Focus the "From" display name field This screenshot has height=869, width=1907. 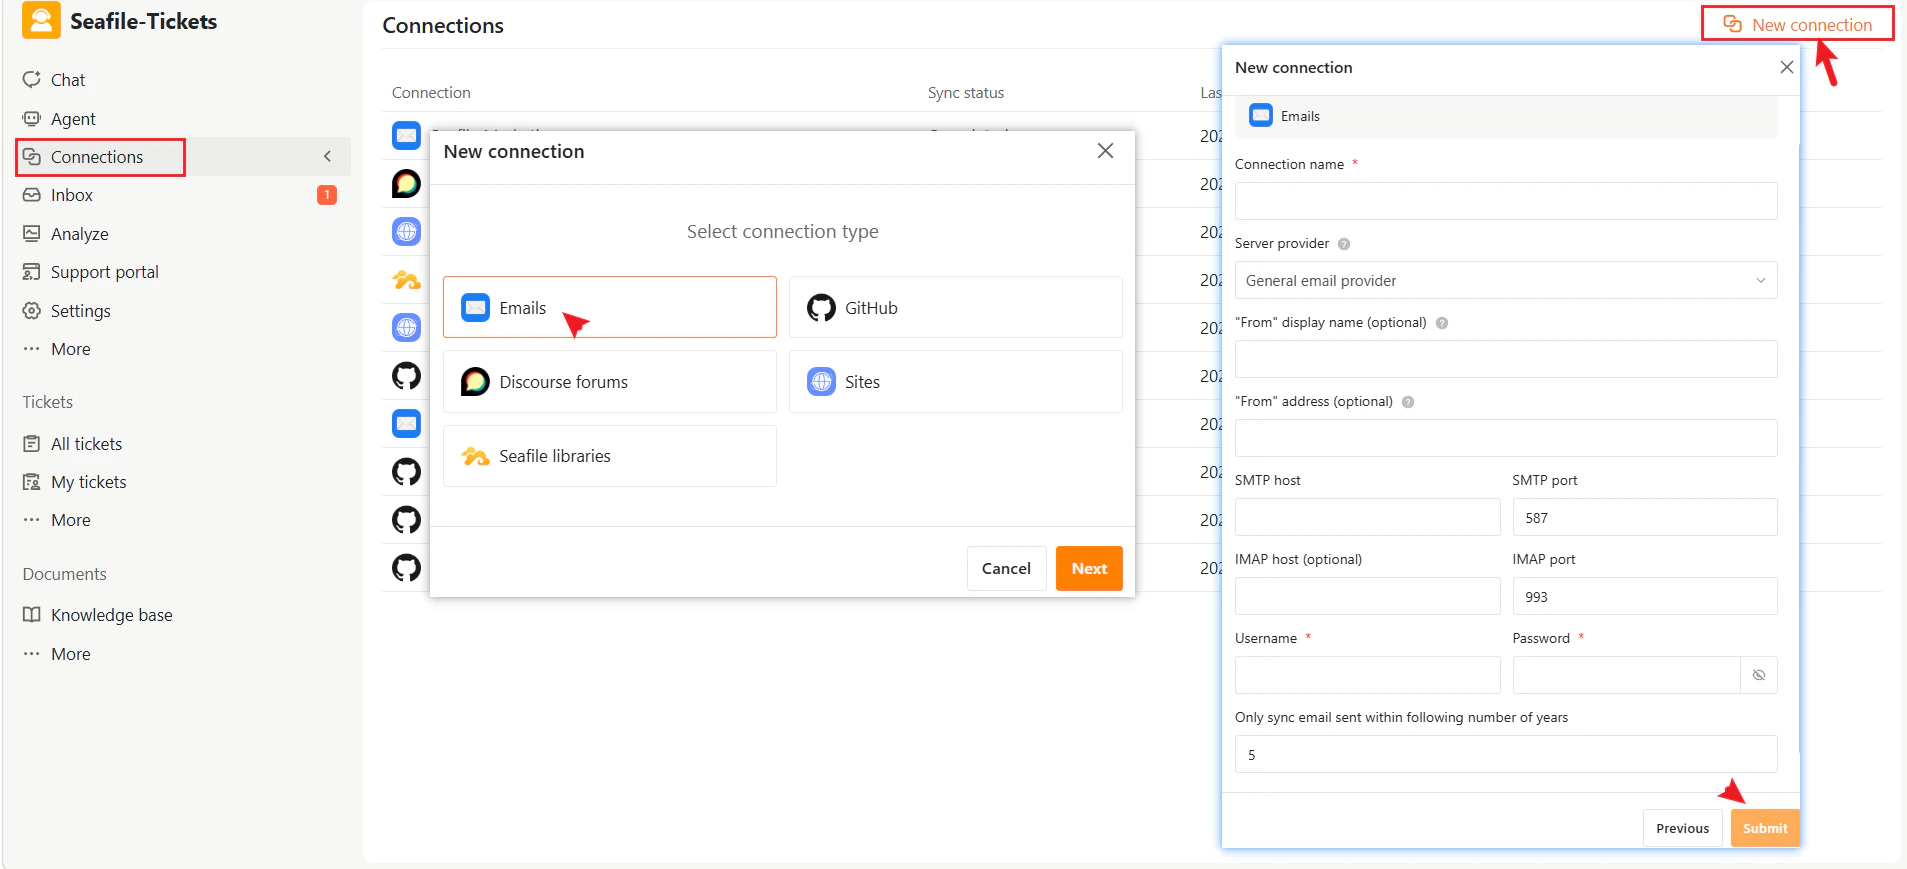coord(1506,359)
